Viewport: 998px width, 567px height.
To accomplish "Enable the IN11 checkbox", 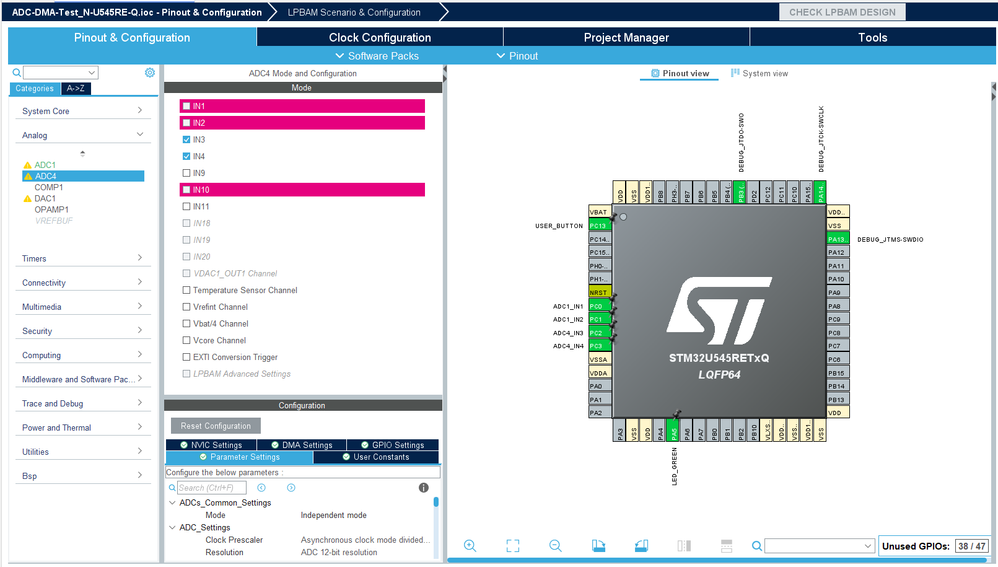I will coord(186,206).
